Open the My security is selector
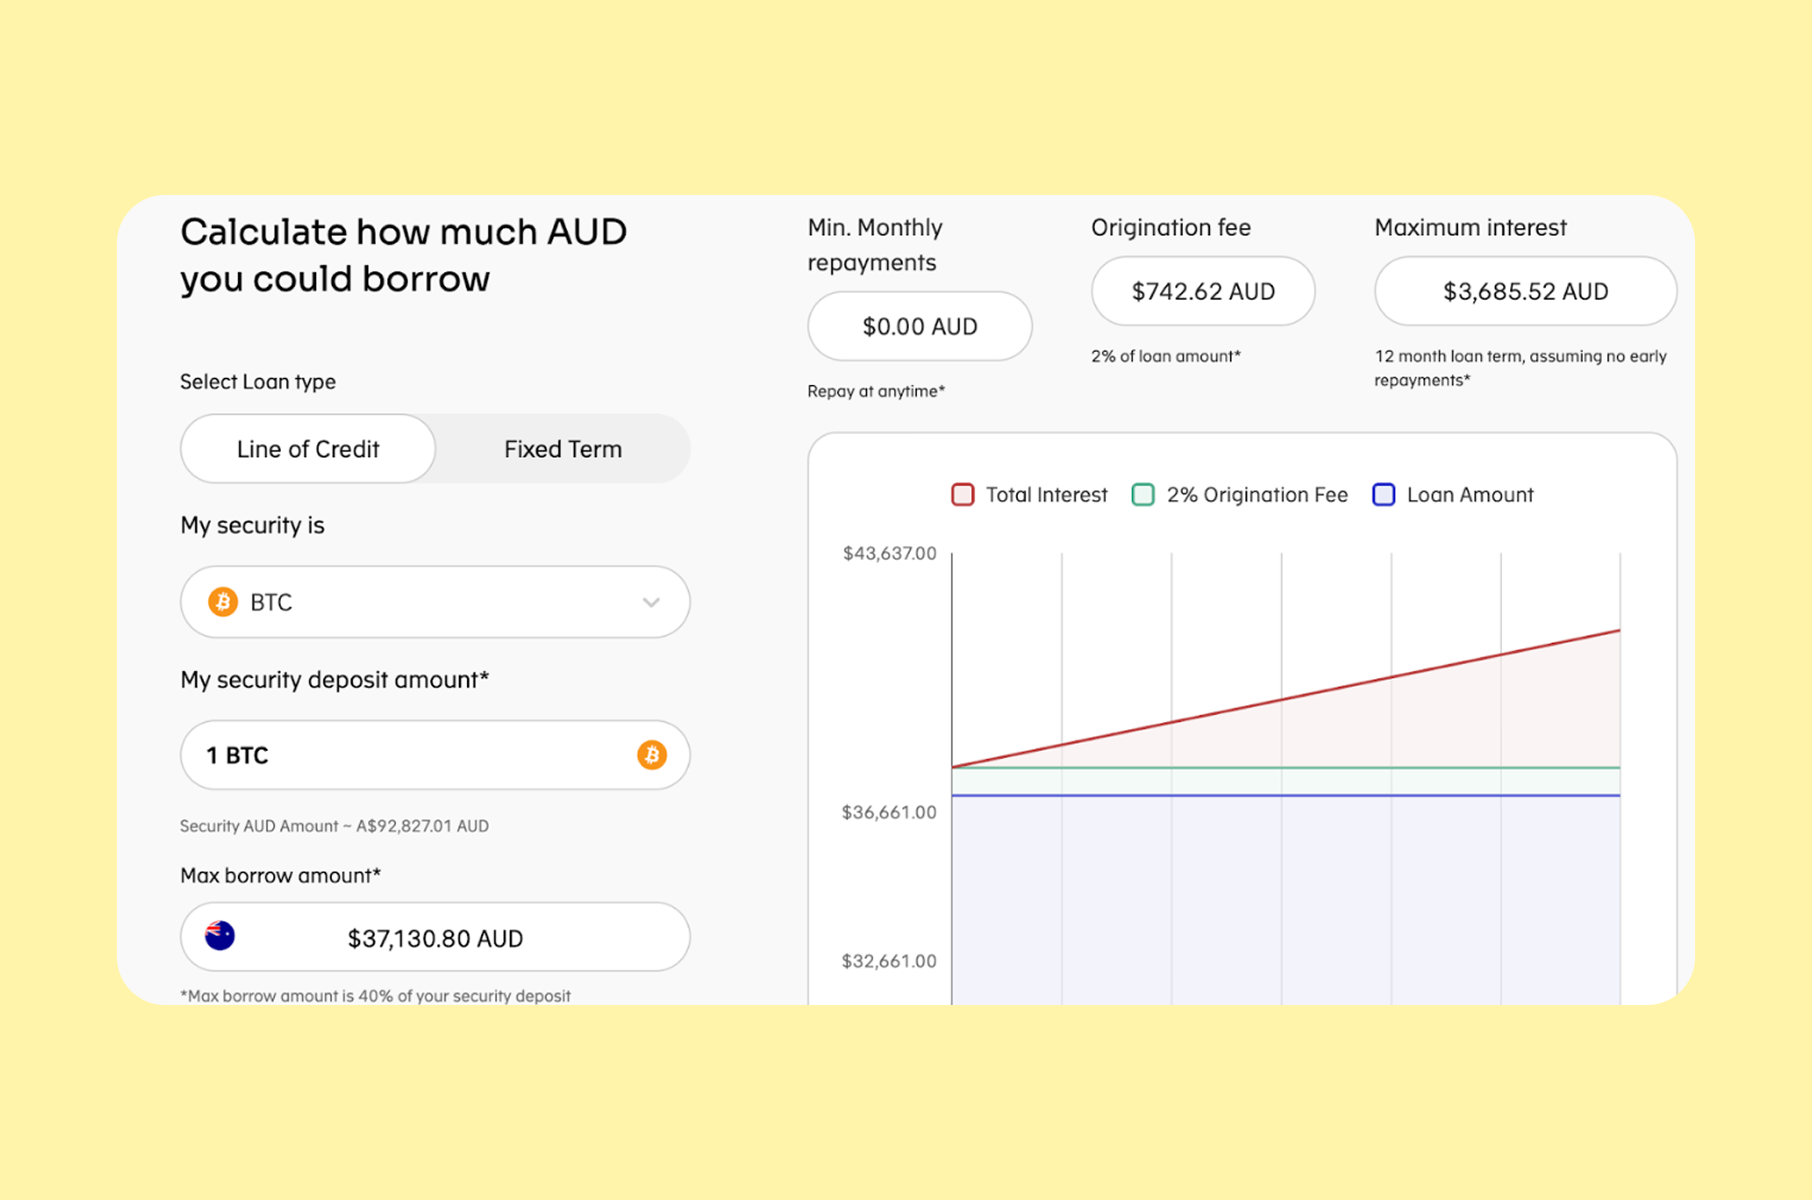Viewport: 1812px width, 1200px height. pyautogui.click(x=434, y=602)
